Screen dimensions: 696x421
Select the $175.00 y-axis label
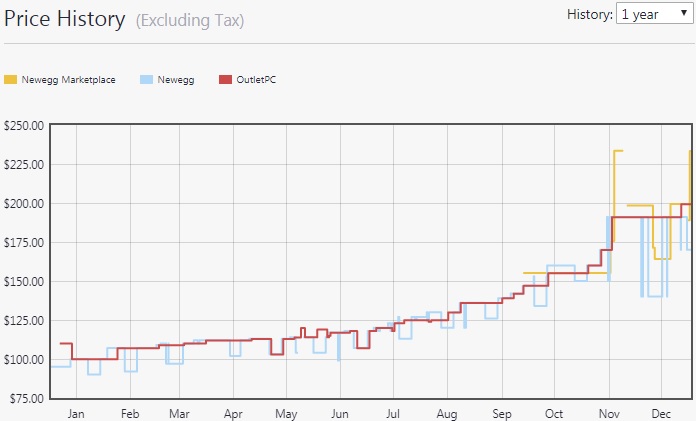point(24,243)
